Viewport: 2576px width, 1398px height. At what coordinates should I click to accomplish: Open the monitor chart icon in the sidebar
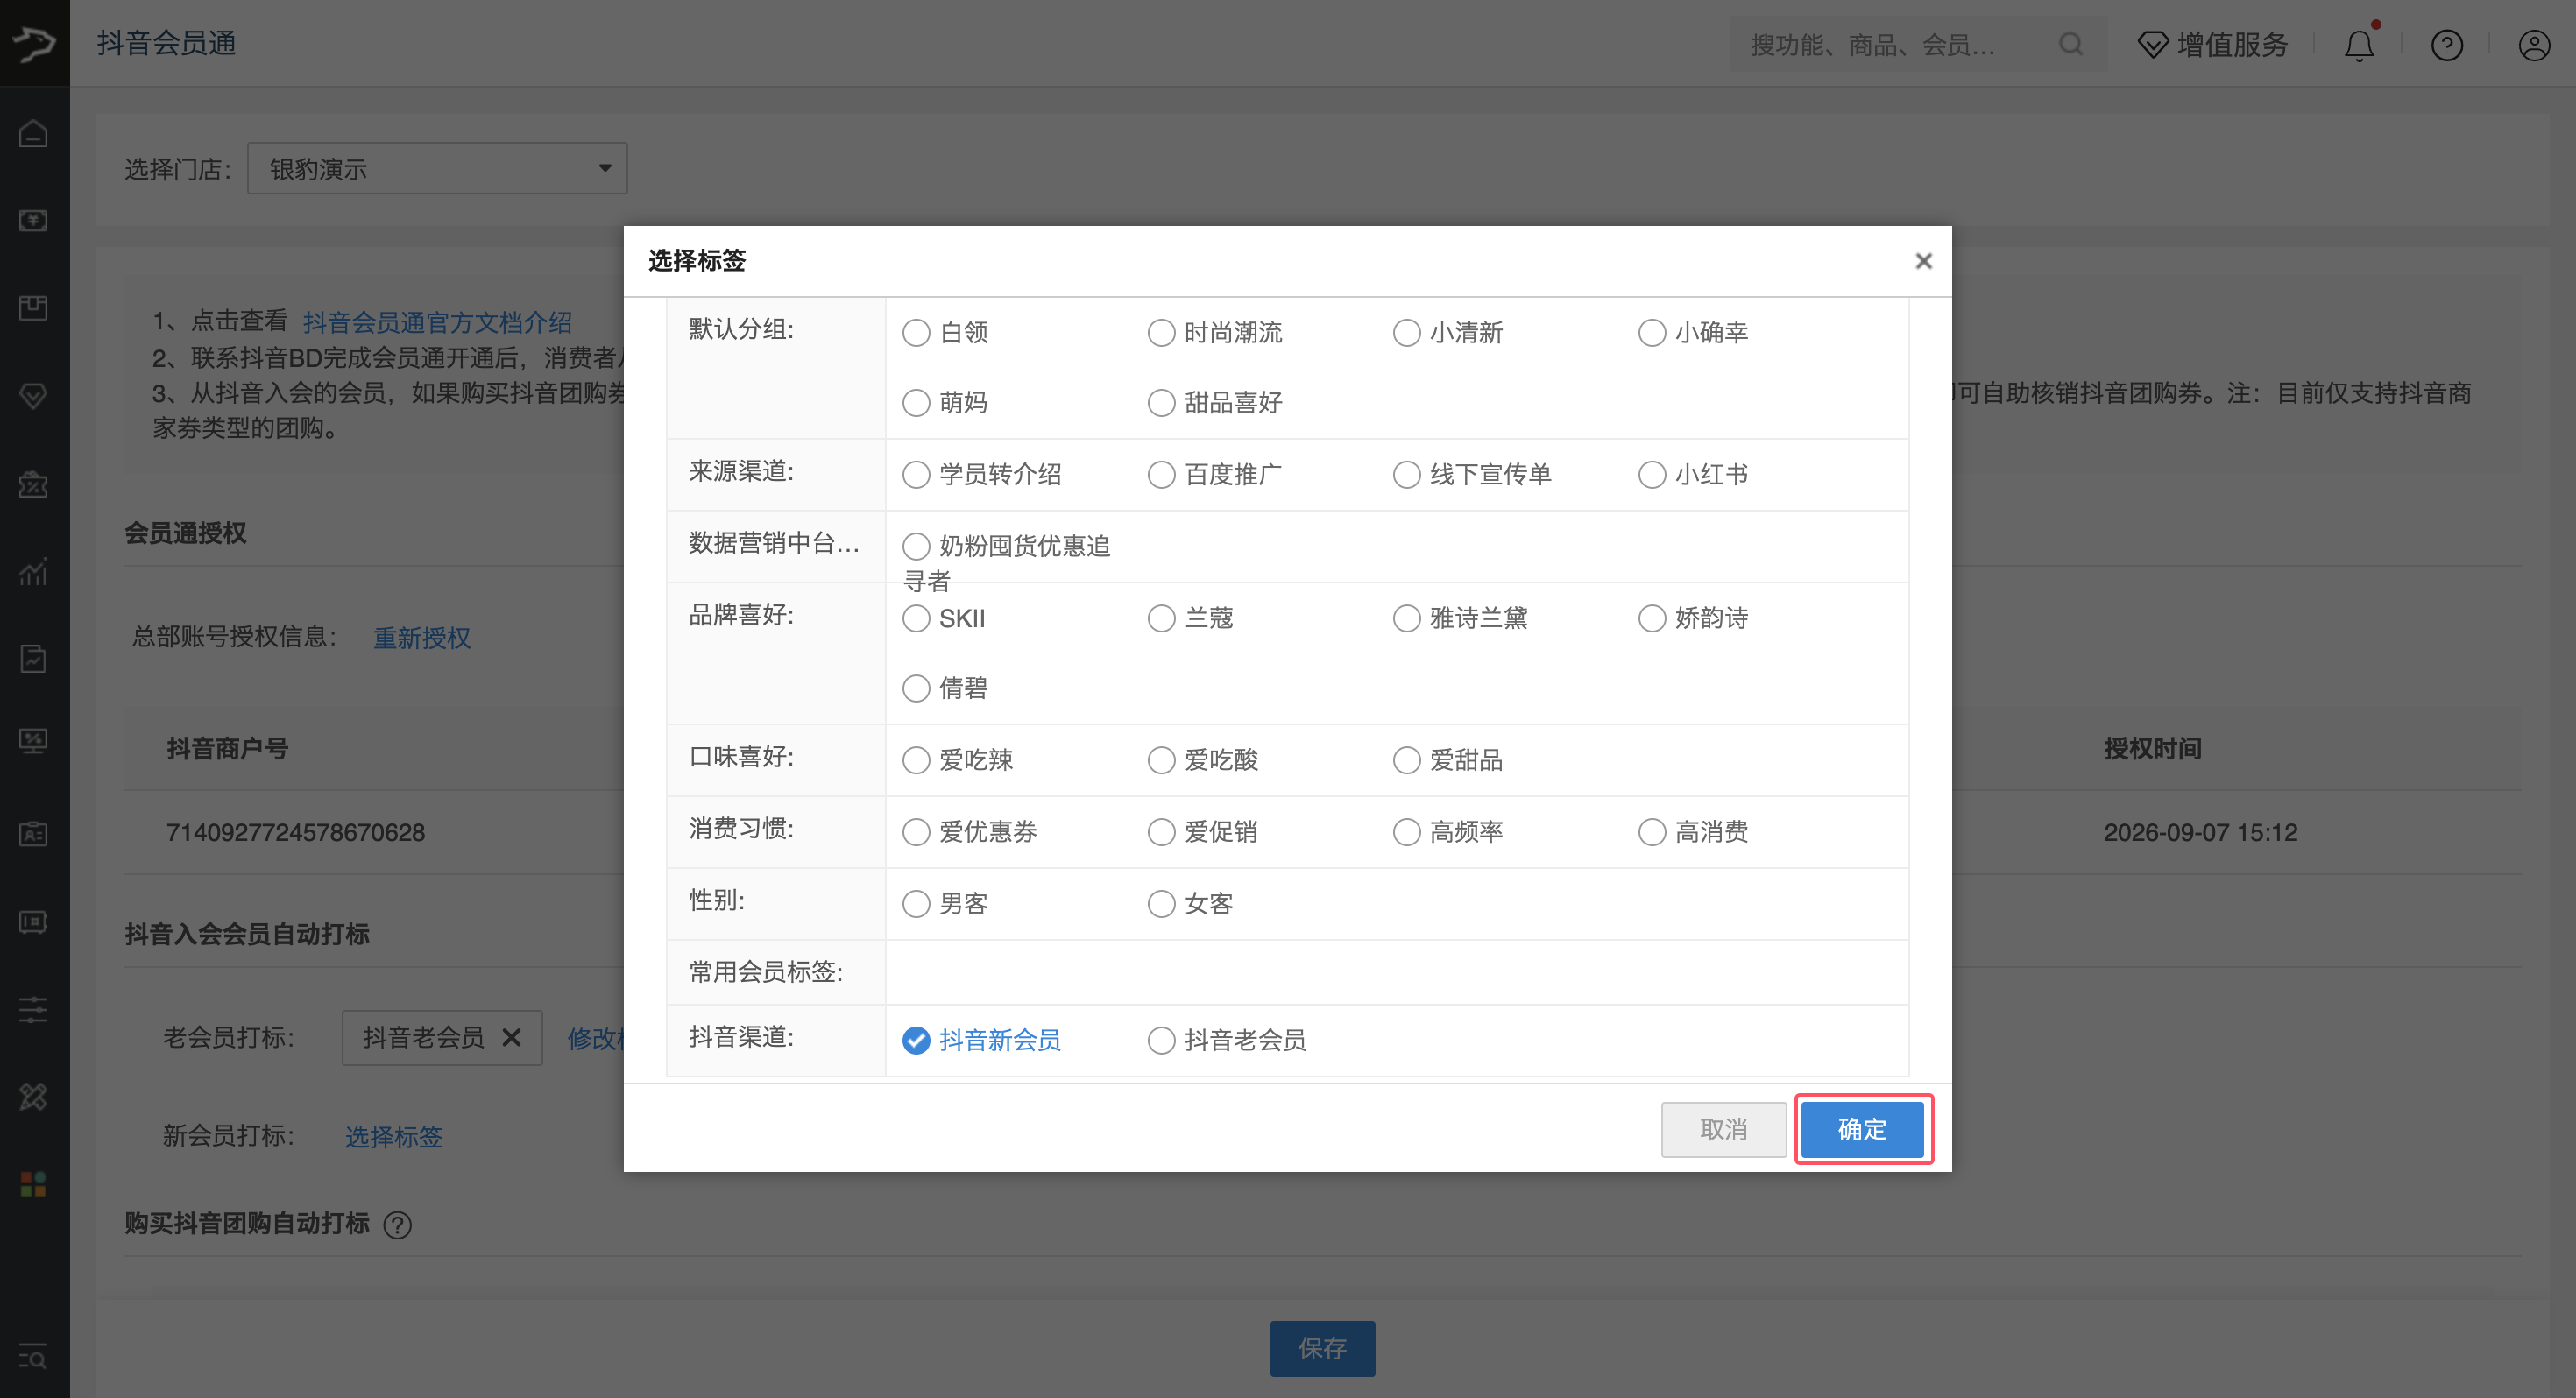click(x=34, y=741)
